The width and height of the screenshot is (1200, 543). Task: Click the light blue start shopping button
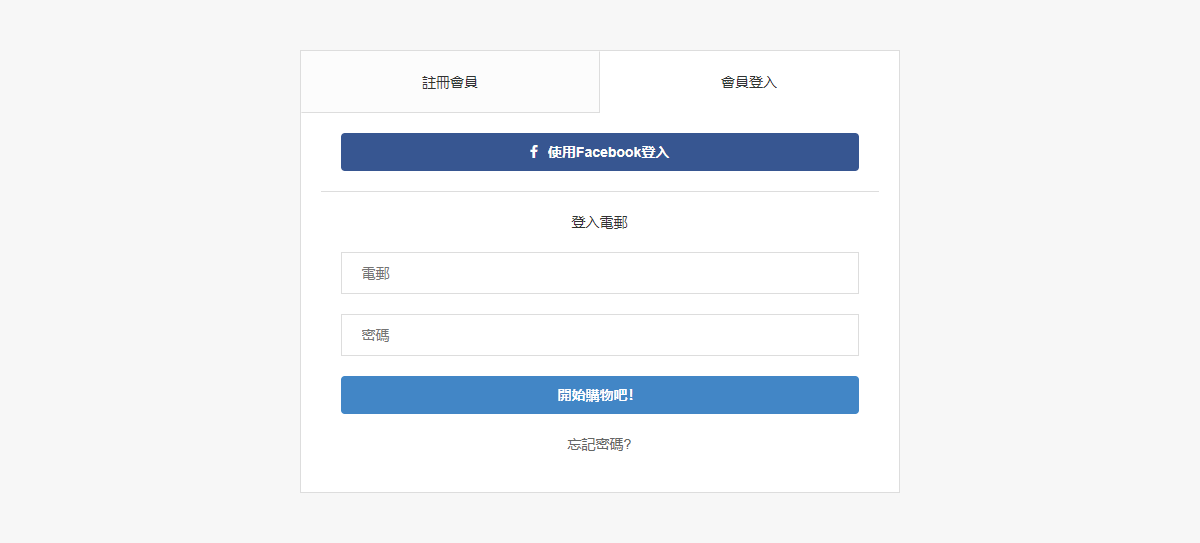click(600, 395)
